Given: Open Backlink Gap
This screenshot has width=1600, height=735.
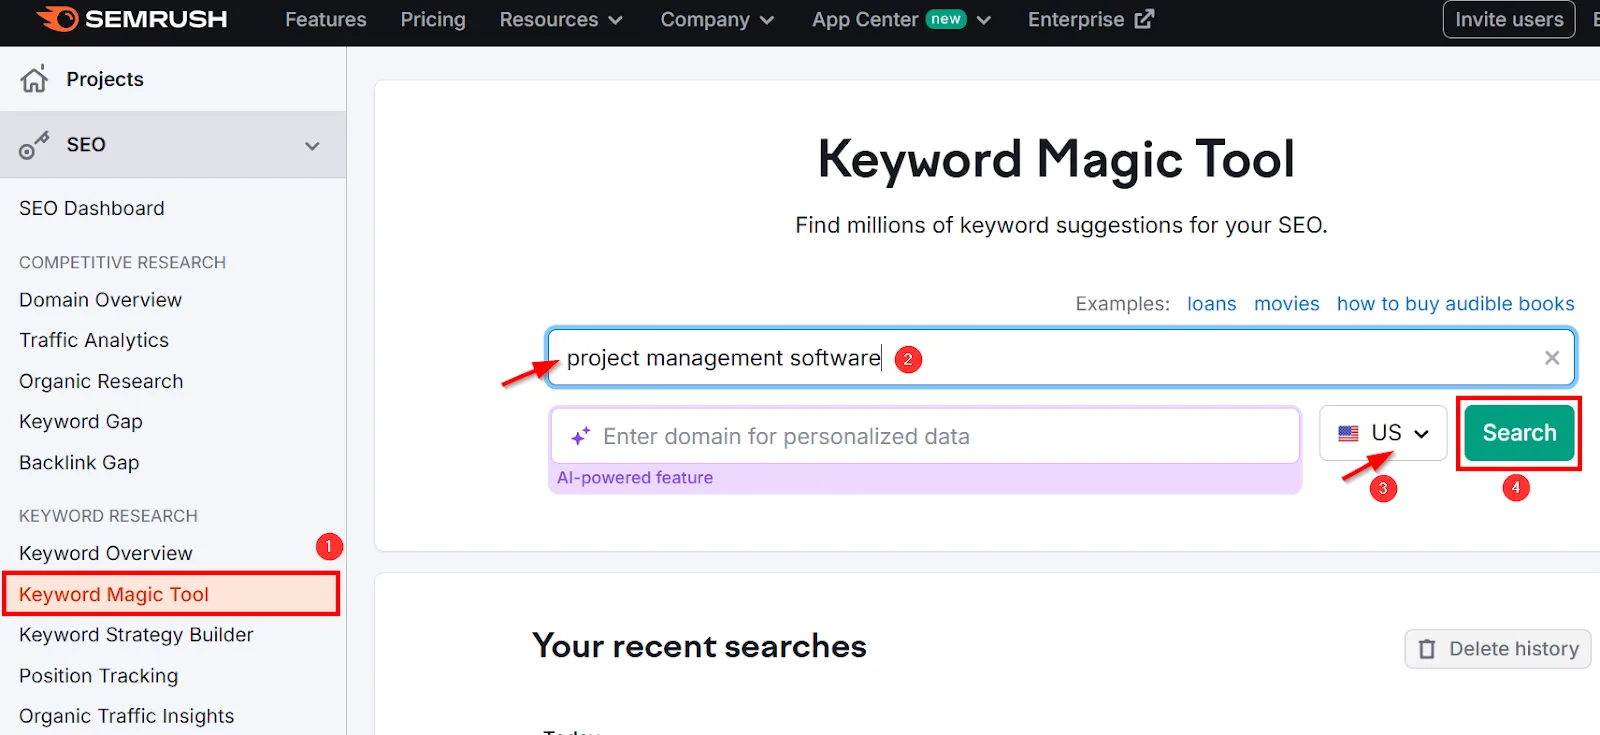Looking at the screenshot, I should (79, 463).
